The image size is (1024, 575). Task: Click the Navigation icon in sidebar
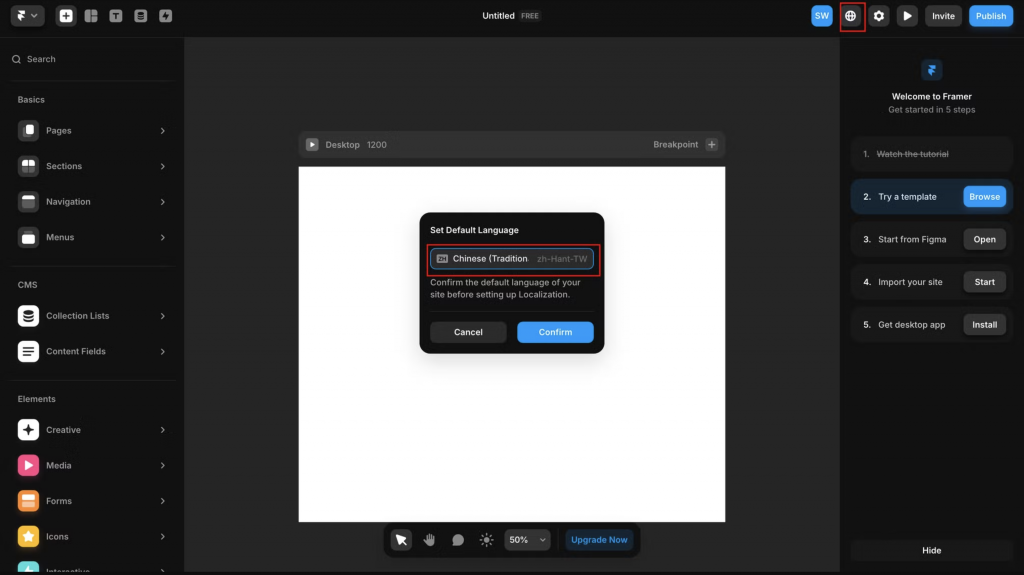pos(28,202)
